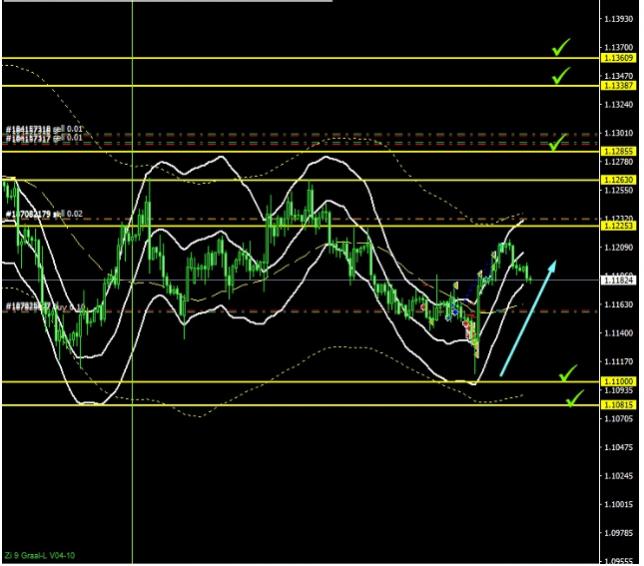Screen dimensions: 644x566
Task: Click the sell 0.02 order label
Action: click(x=44, y=214)
